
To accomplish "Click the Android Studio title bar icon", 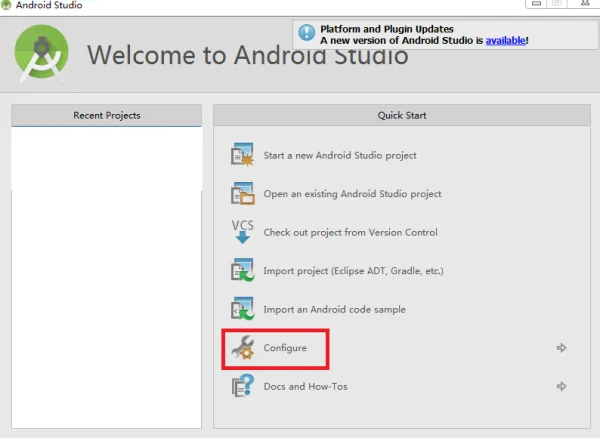I will [6, 5].
